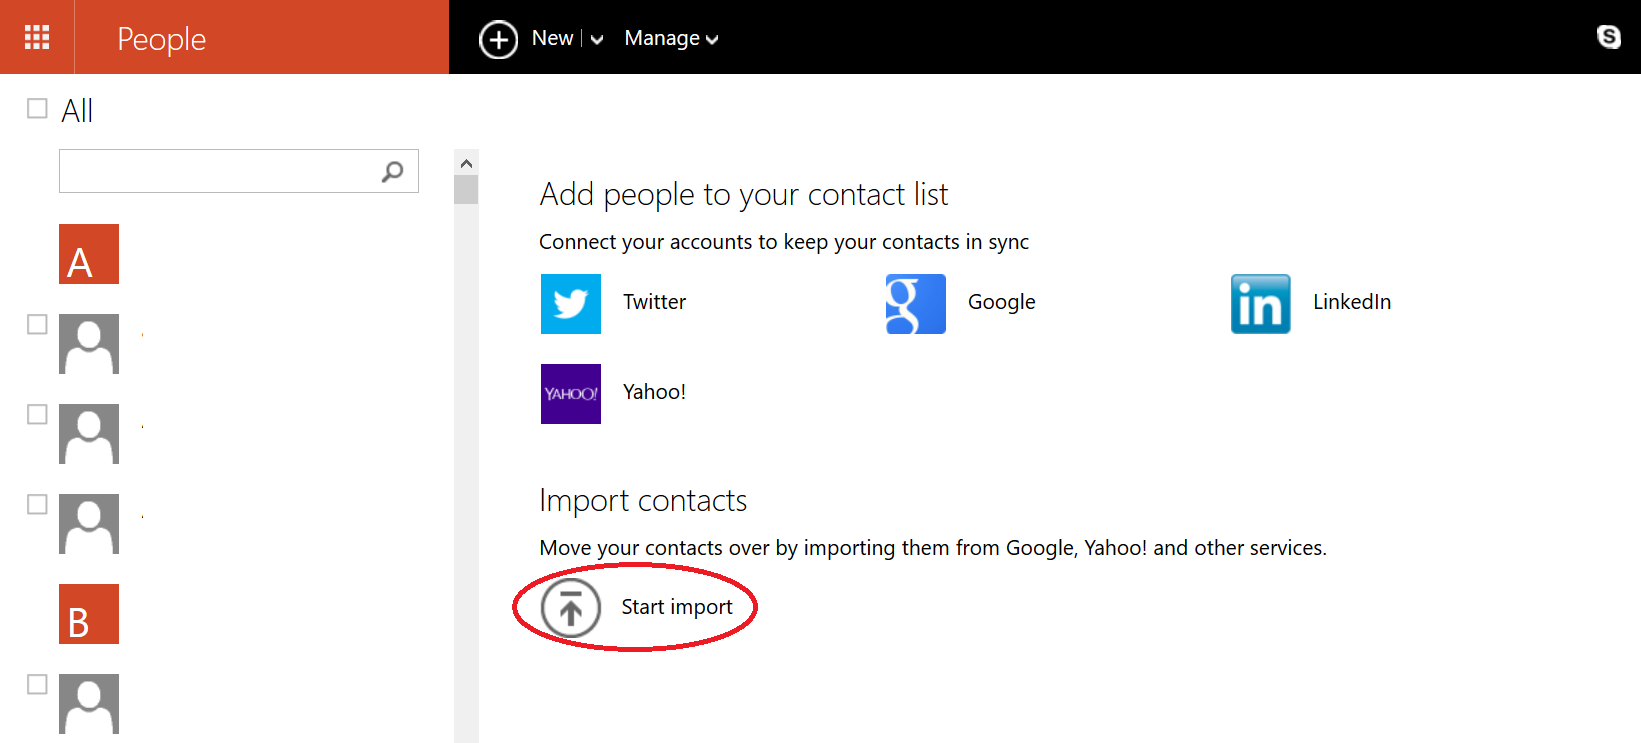Create a new contact with the plus button
This screenshot has width=1641, height=743.
point(498,39)
